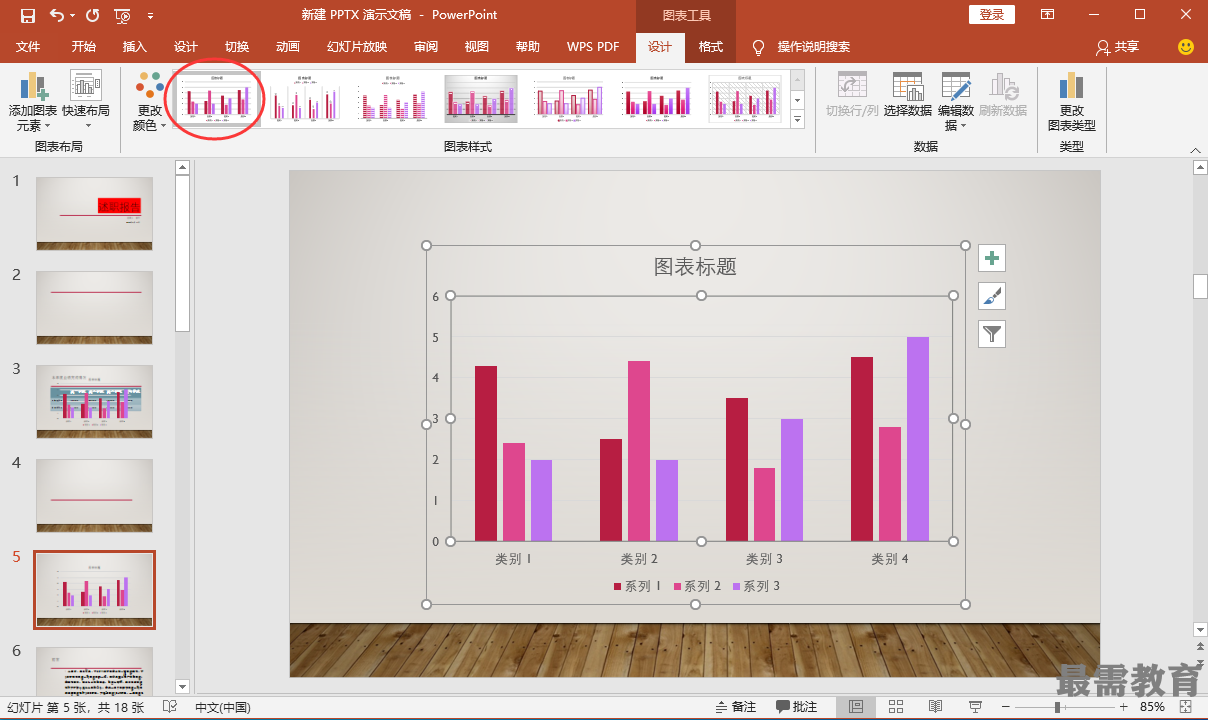Click the 系列 3 legend entry
Image resolution: width=1208 pixels, height=720 pixels.
(756, 586)
